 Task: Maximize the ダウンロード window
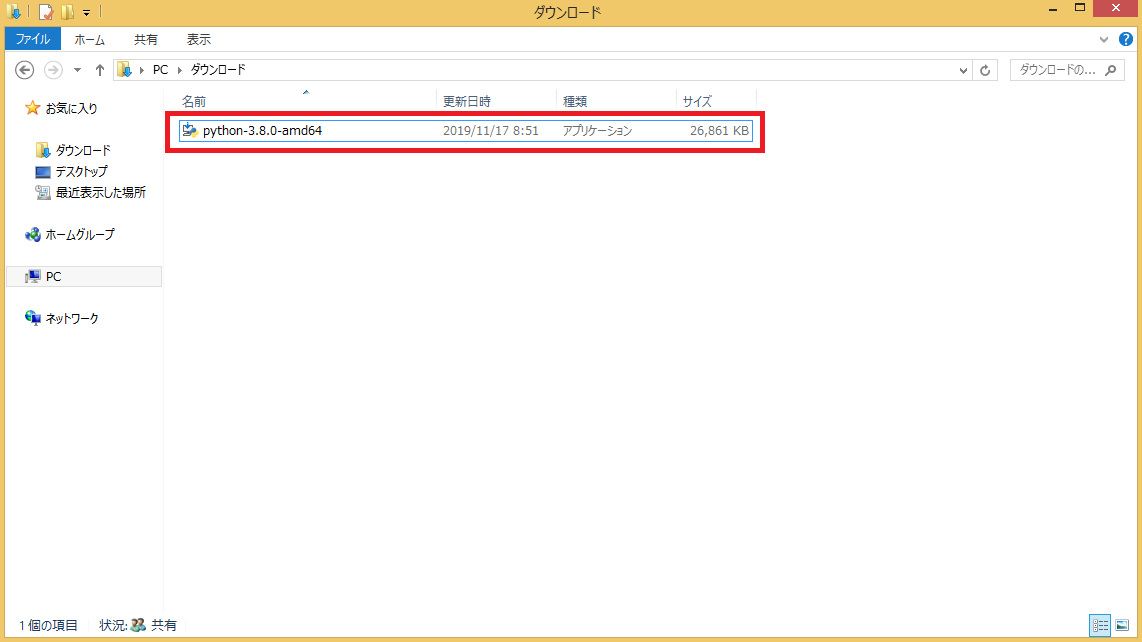pos(1080,8)
